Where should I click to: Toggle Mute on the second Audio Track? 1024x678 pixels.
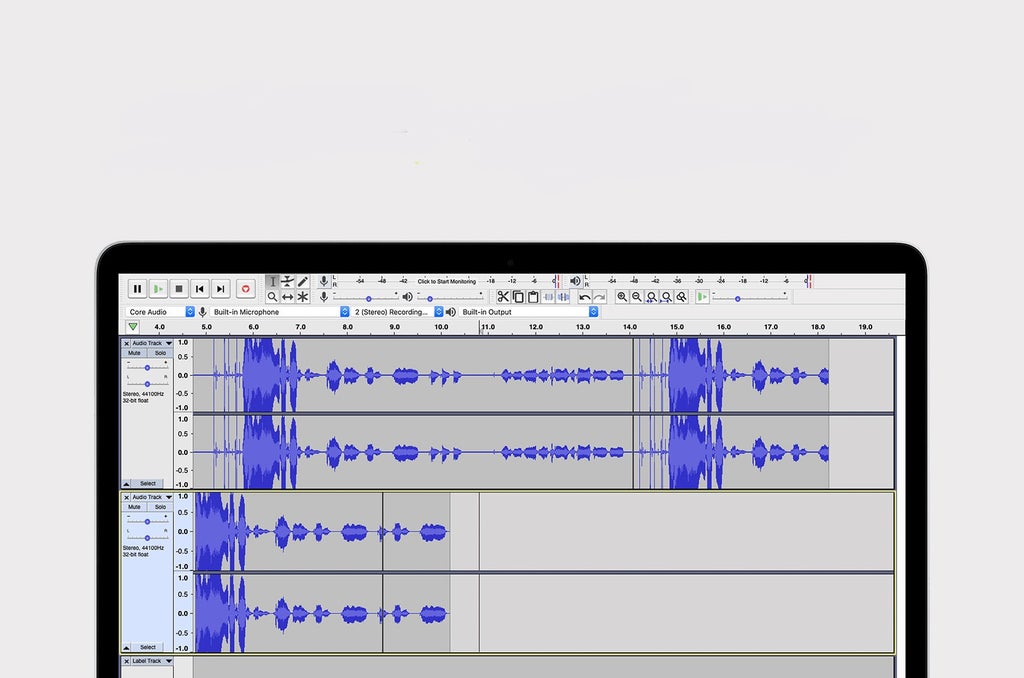(134, 507)
